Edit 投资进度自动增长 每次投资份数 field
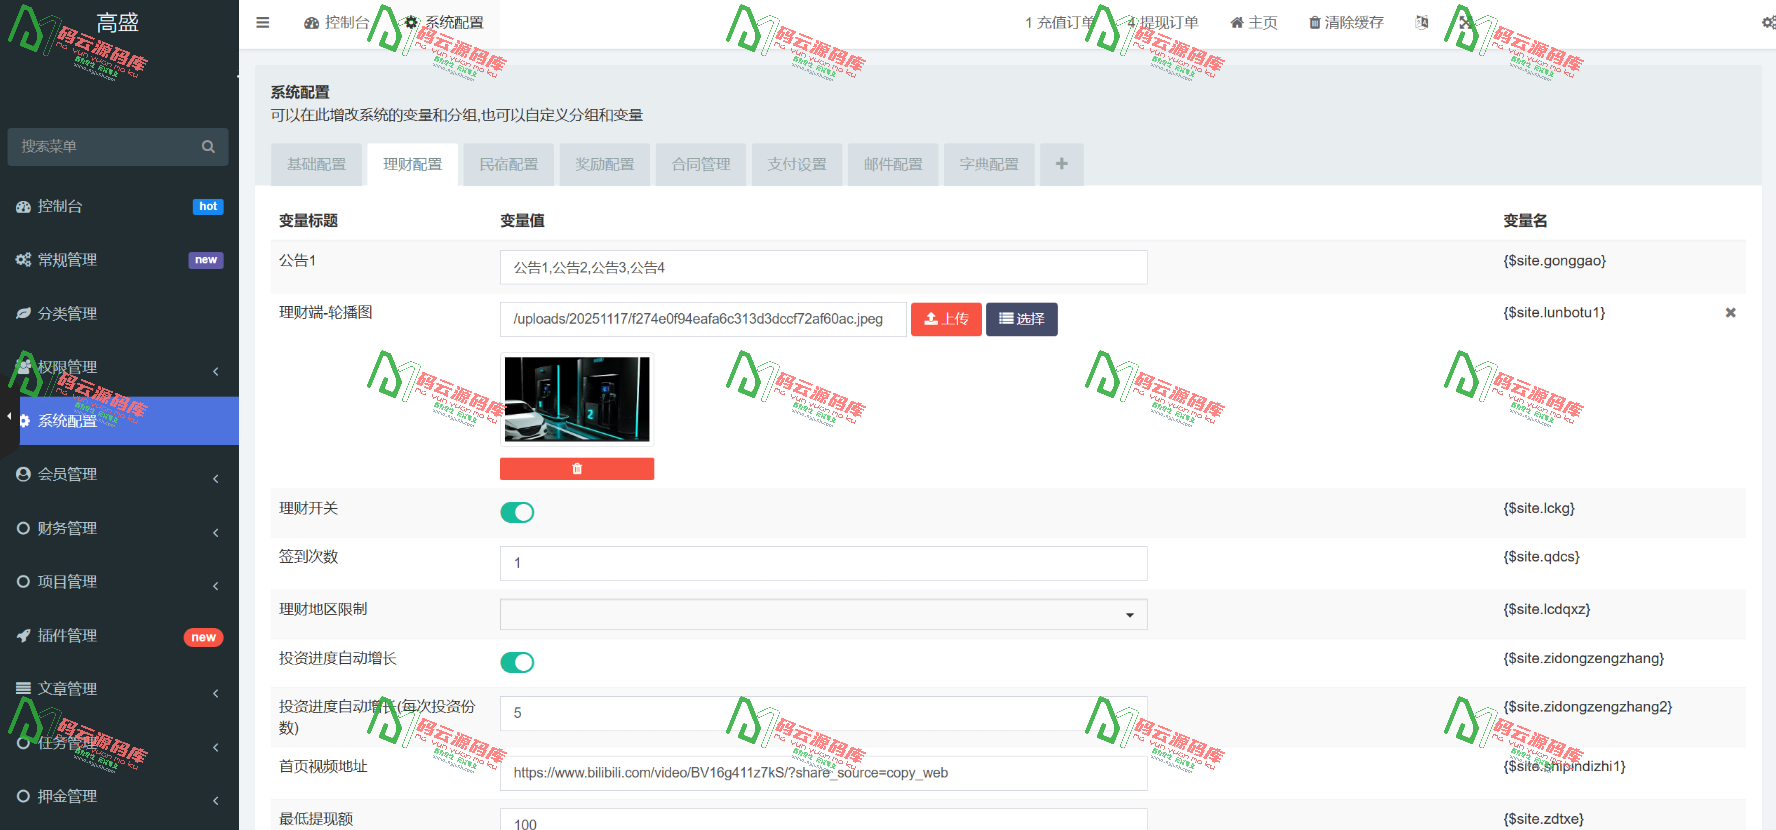Viewport: 1776px width, 830px height. coord(823,713)
